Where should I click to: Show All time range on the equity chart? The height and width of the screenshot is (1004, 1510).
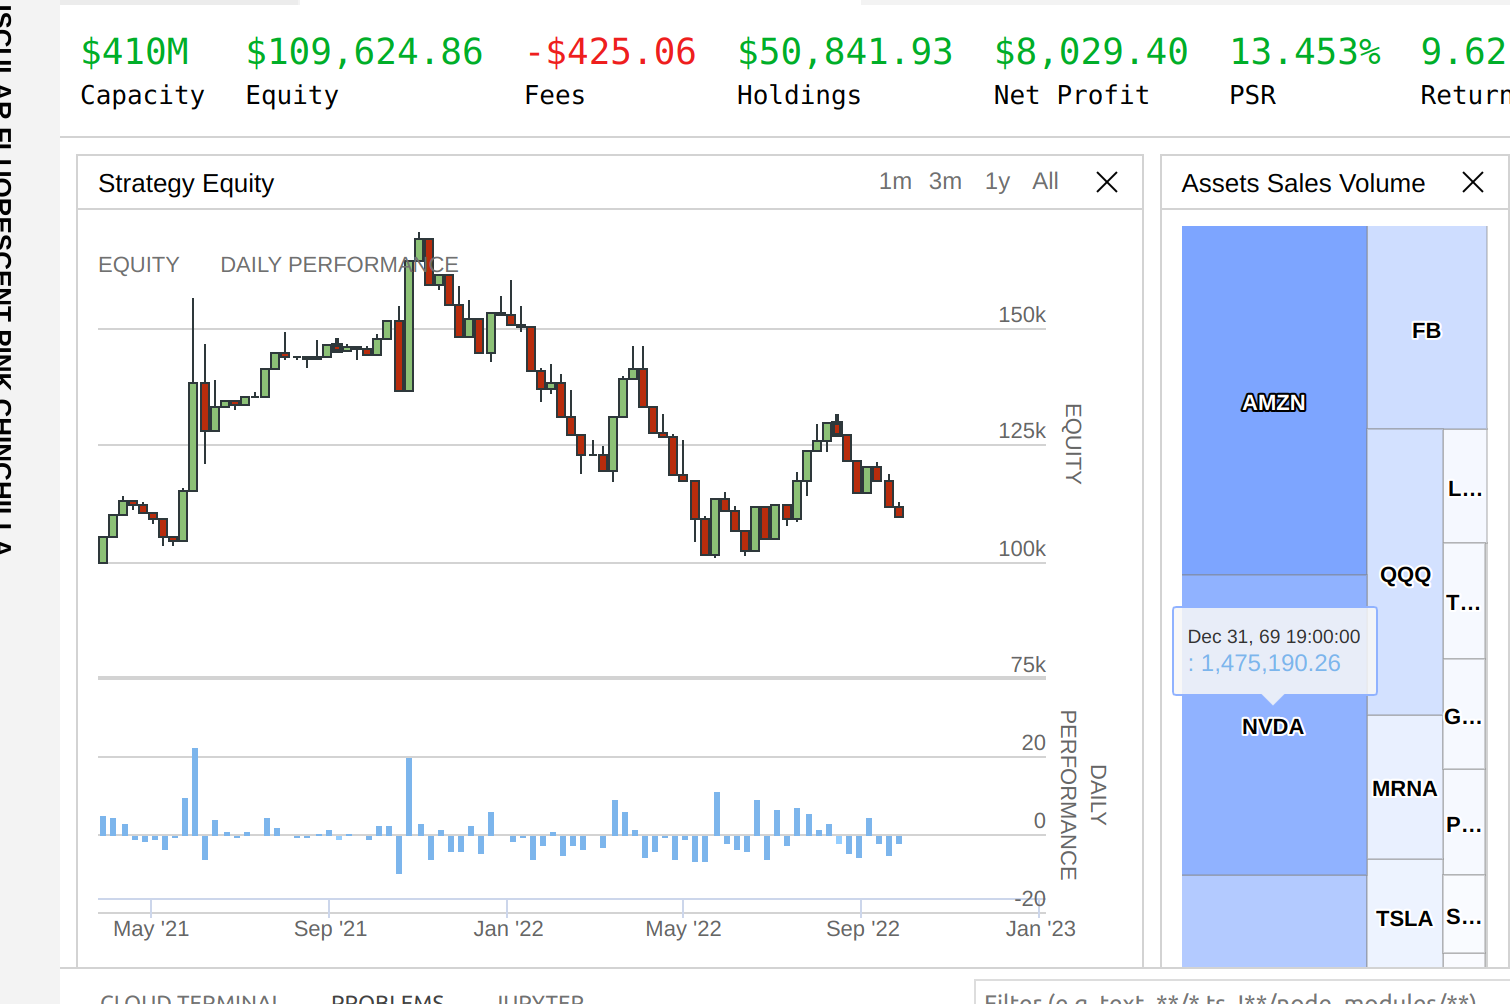pos(1045,181)
